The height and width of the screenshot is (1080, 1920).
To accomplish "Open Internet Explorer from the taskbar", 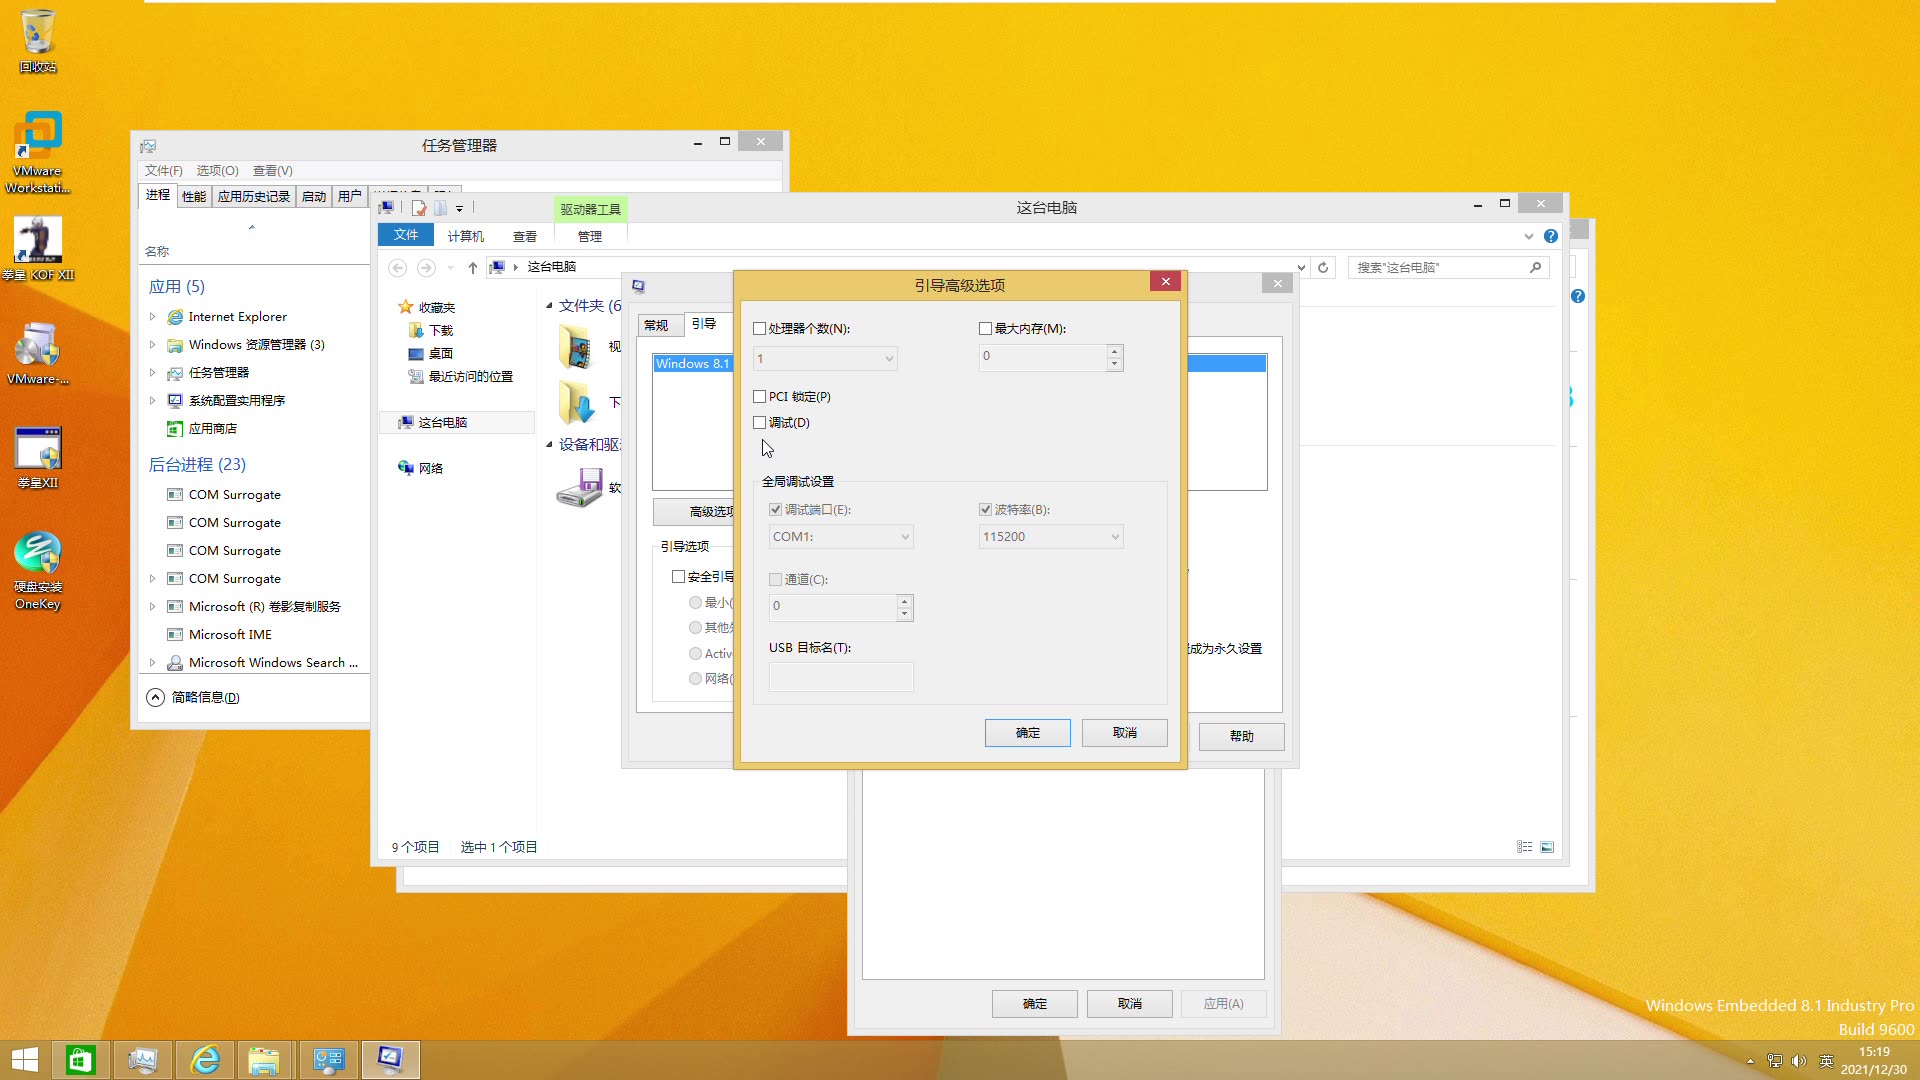I will tap(205, 1059).
